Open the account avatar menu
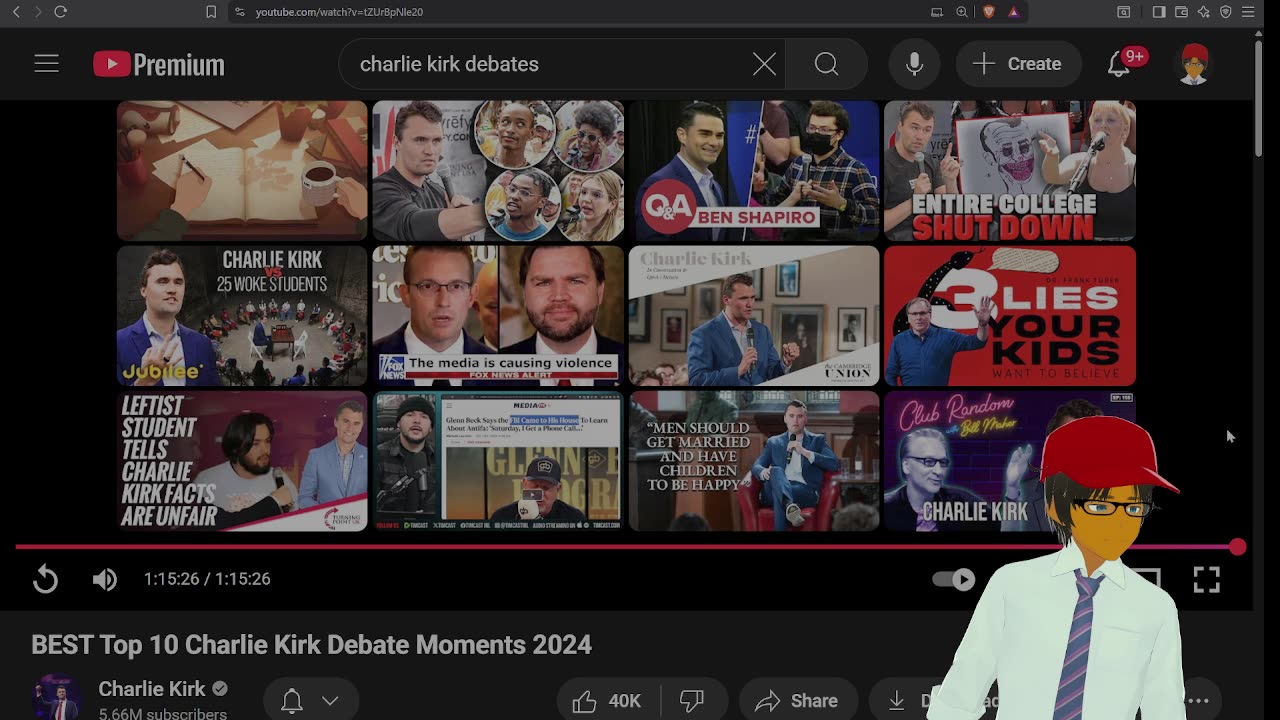 (x=1194, y=64)
